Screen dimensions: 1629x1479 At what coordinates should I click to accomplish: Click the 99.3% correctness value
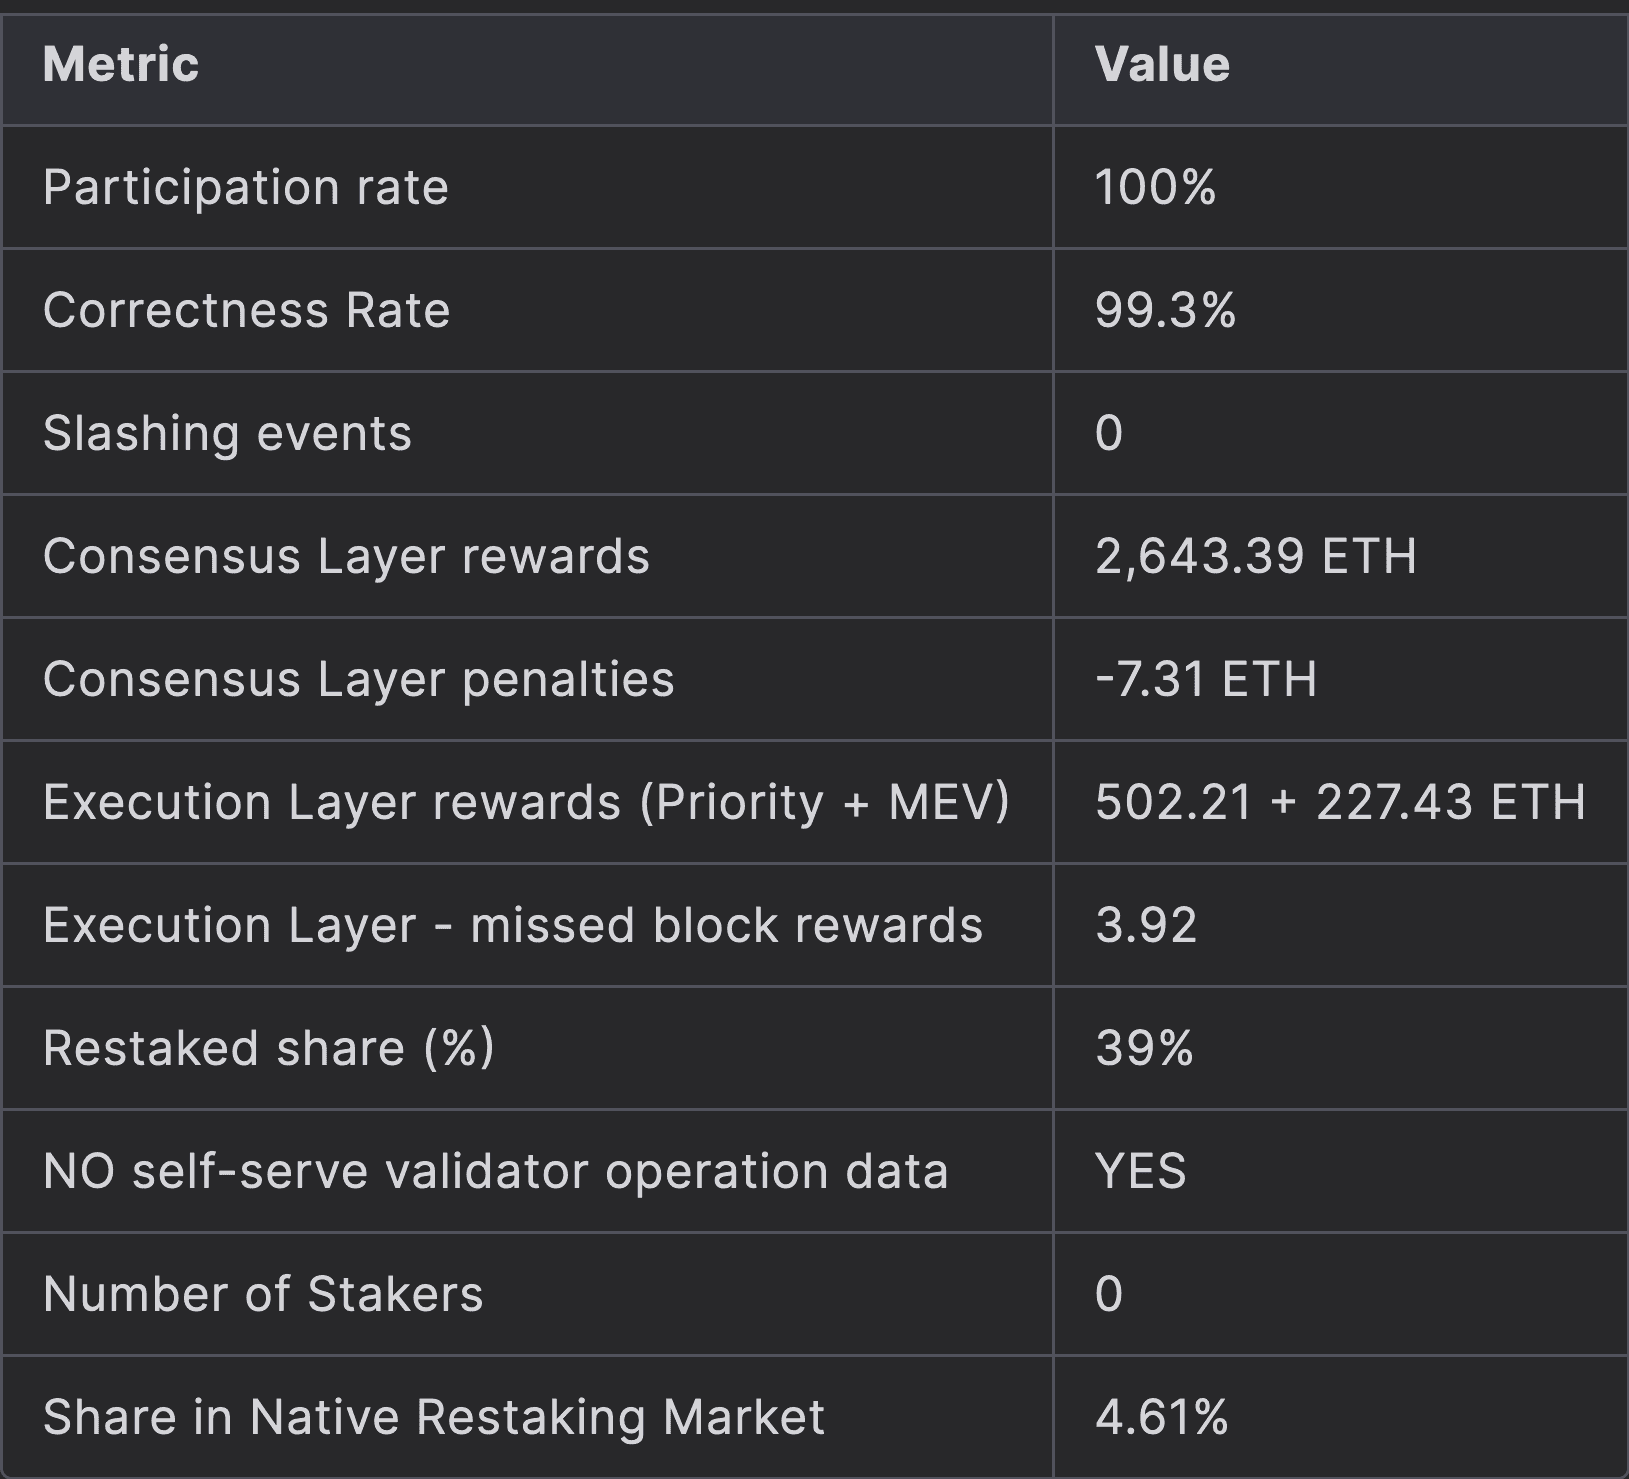pos(1165,311)
